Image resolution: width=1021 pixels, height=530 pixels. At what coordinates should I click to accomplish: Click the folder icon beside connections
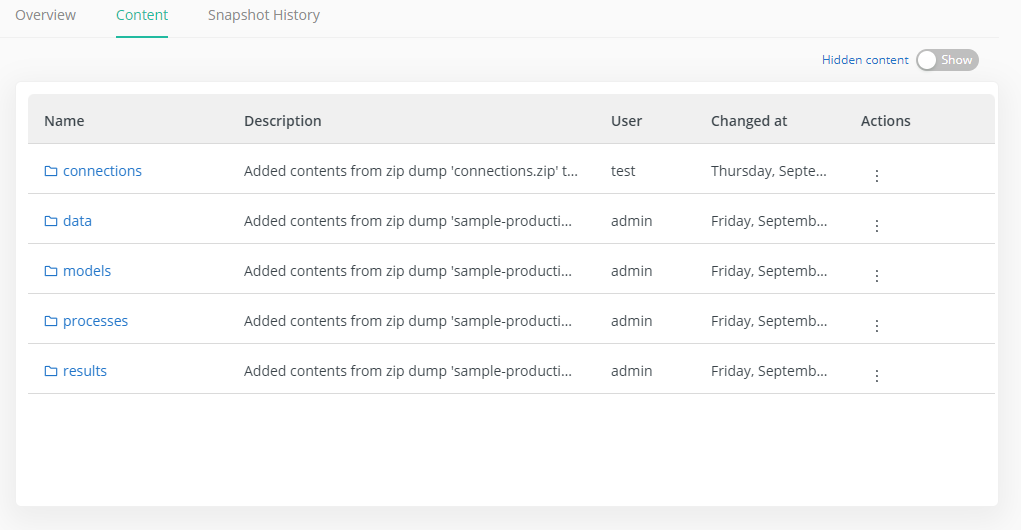[x=51, y=171]
